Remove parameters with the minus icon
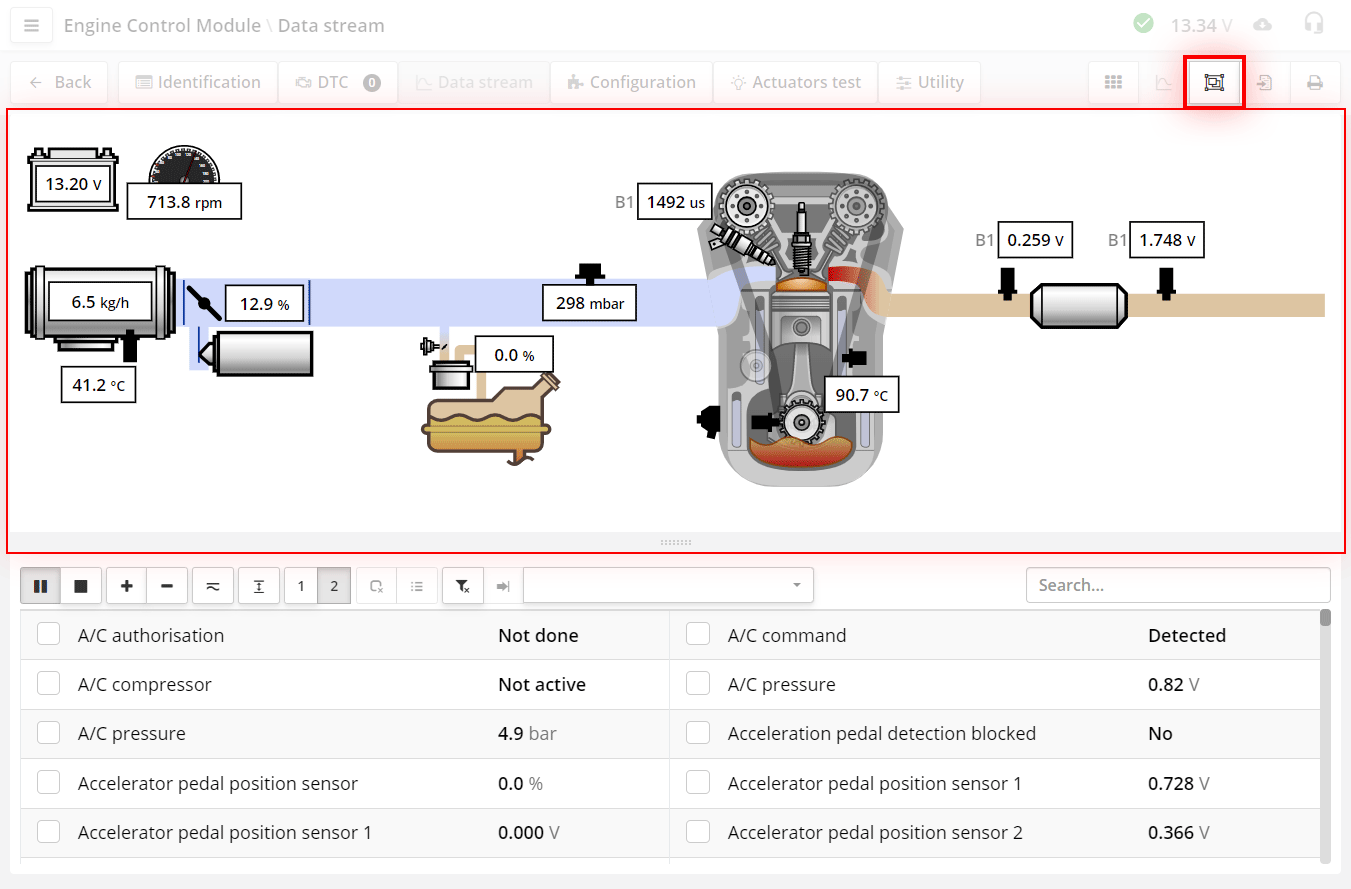1351x889 pixels. click(167, 585)
